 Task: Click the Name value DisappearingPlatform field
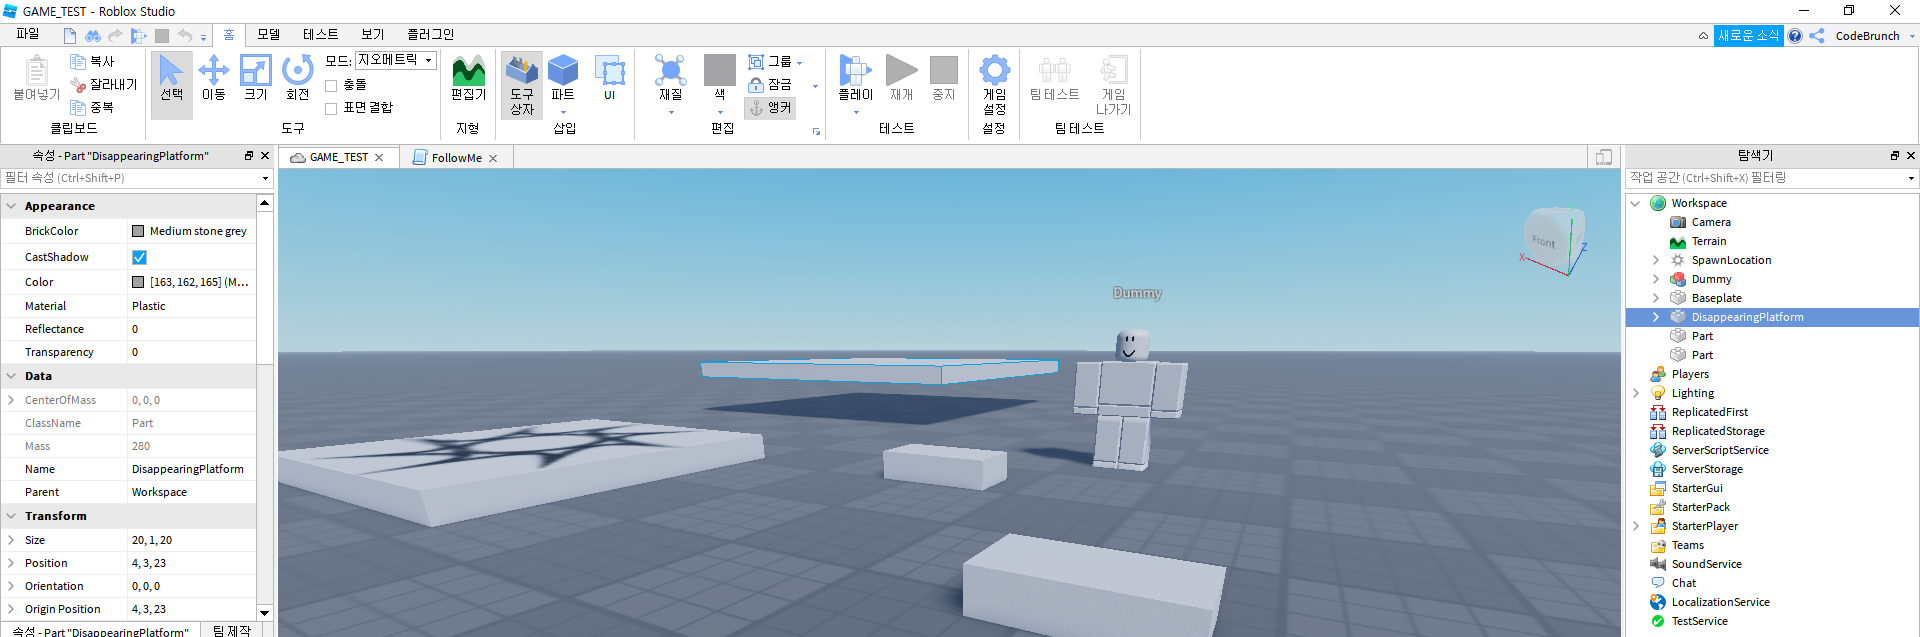point(192,469)
